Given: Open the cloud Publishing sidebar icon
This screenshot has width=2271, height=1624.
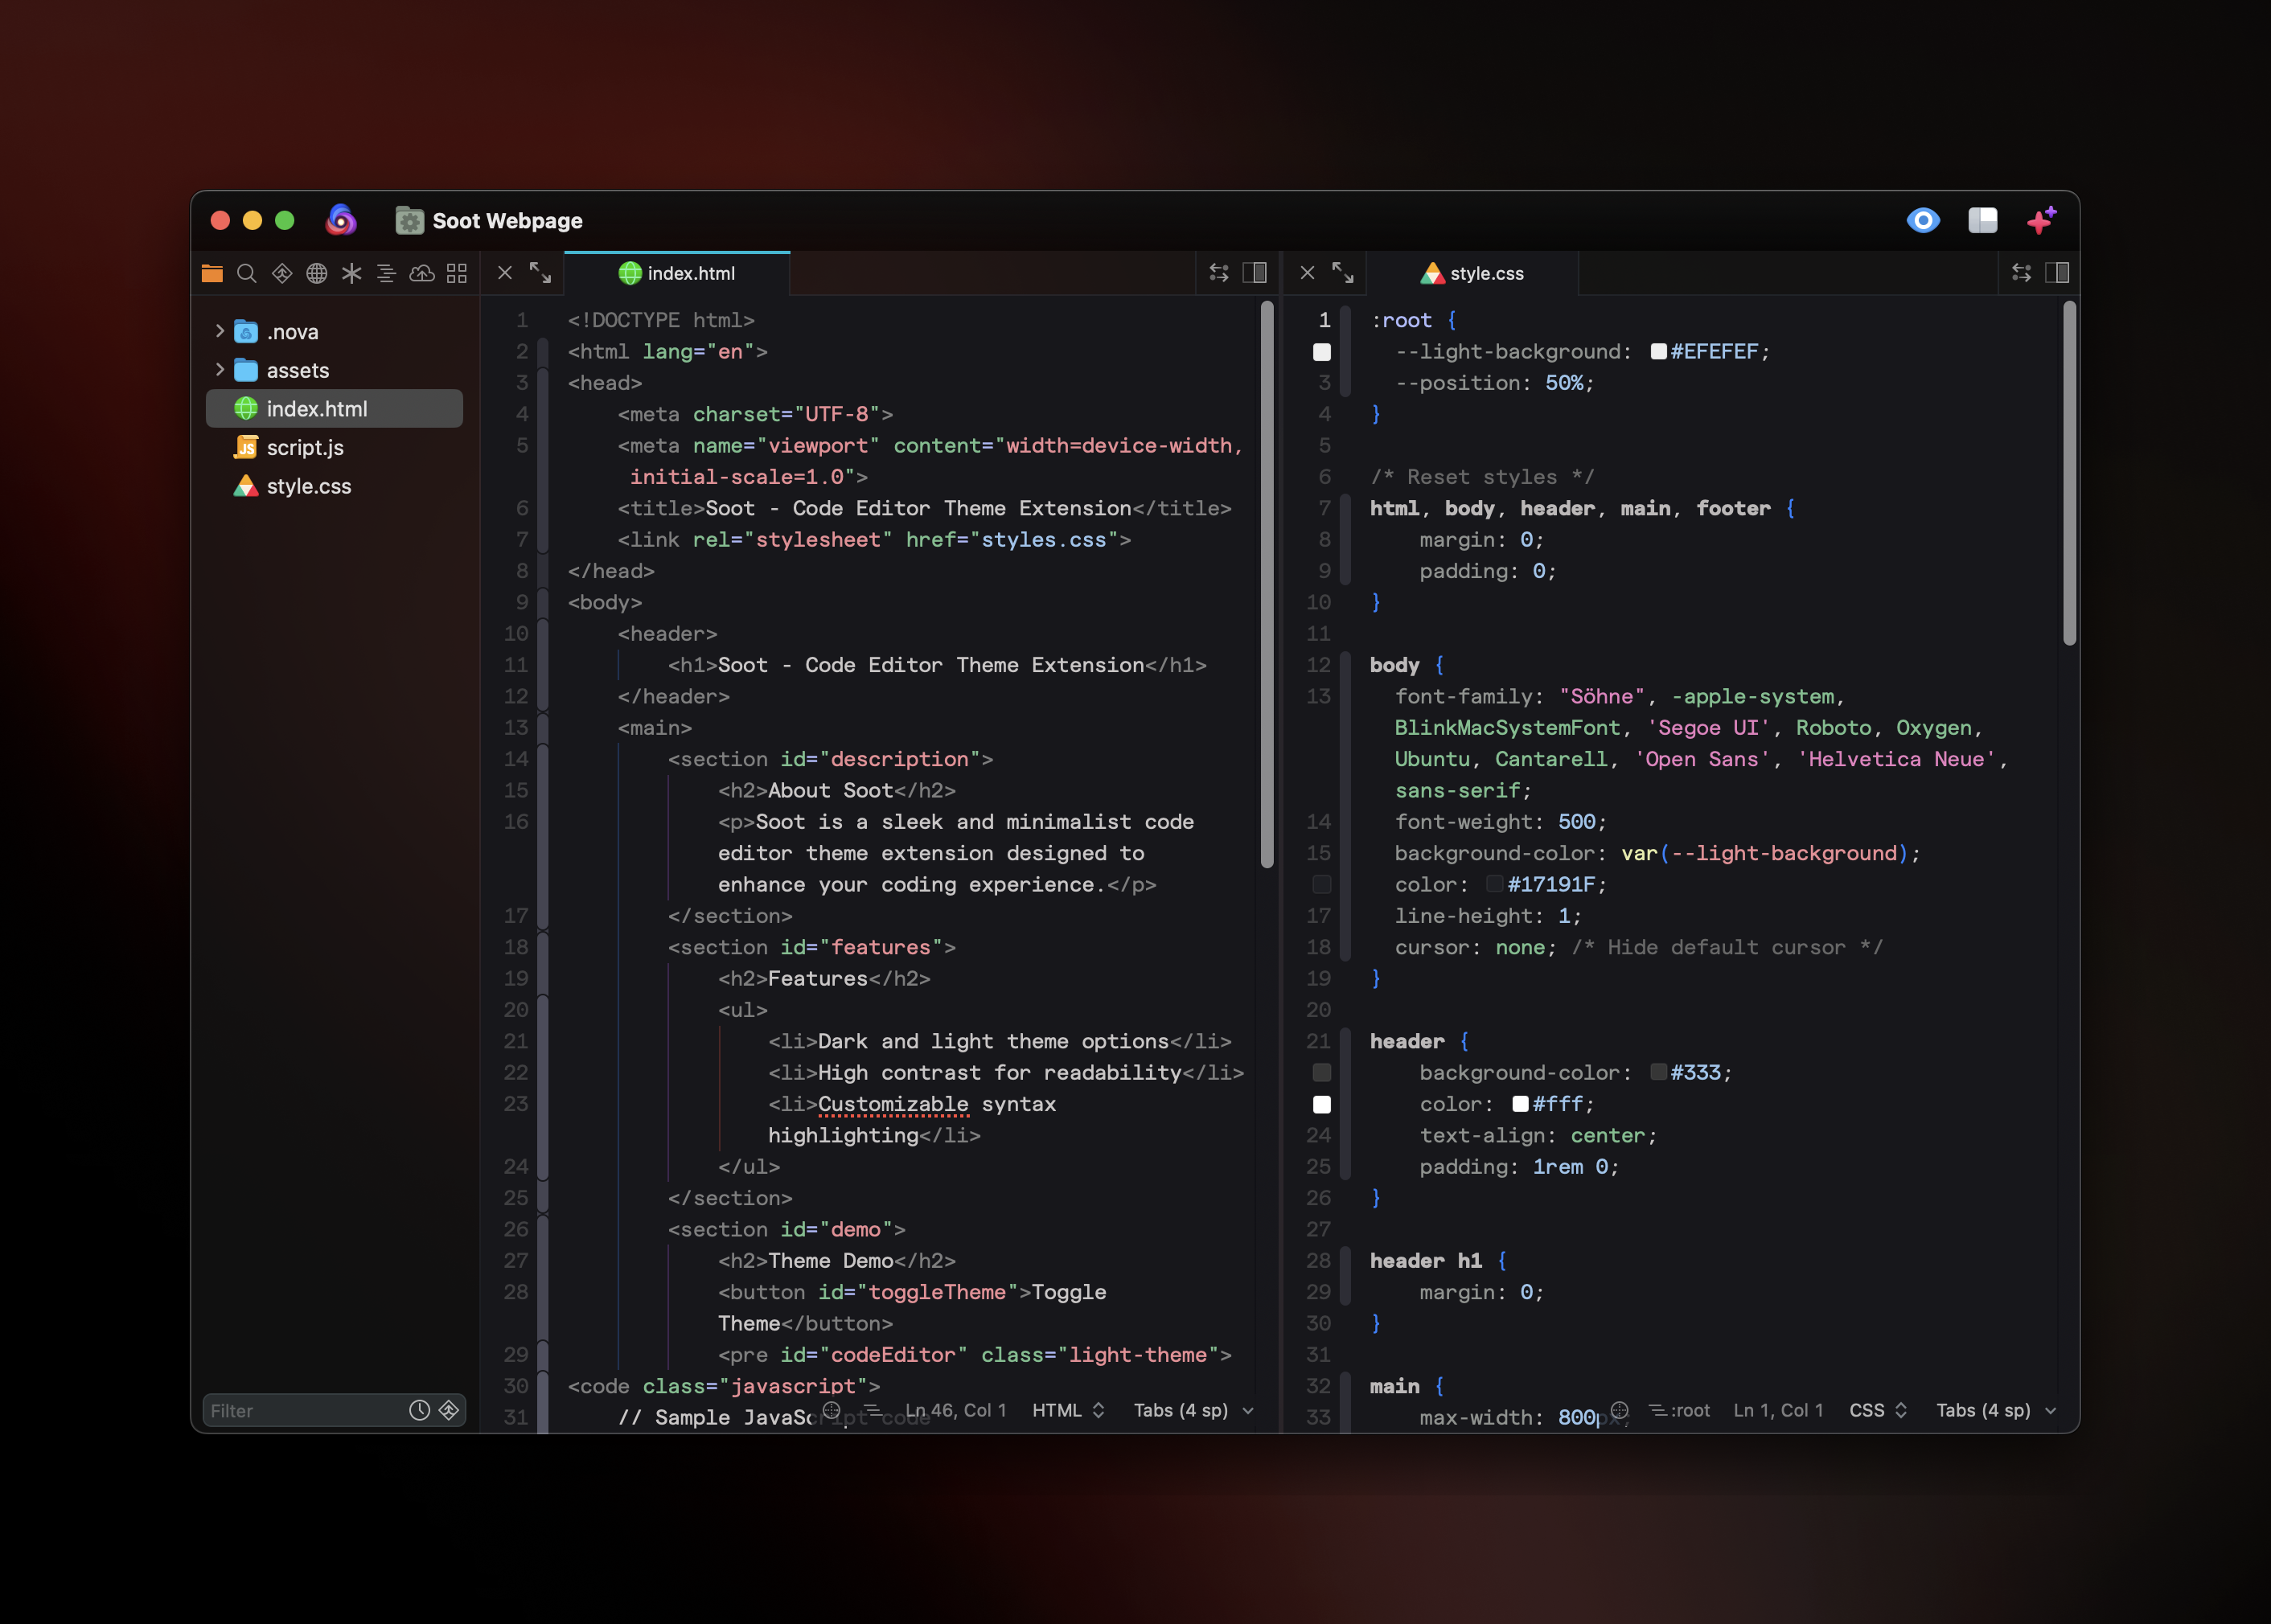Looking at the screenshot, I should point(422,273).
